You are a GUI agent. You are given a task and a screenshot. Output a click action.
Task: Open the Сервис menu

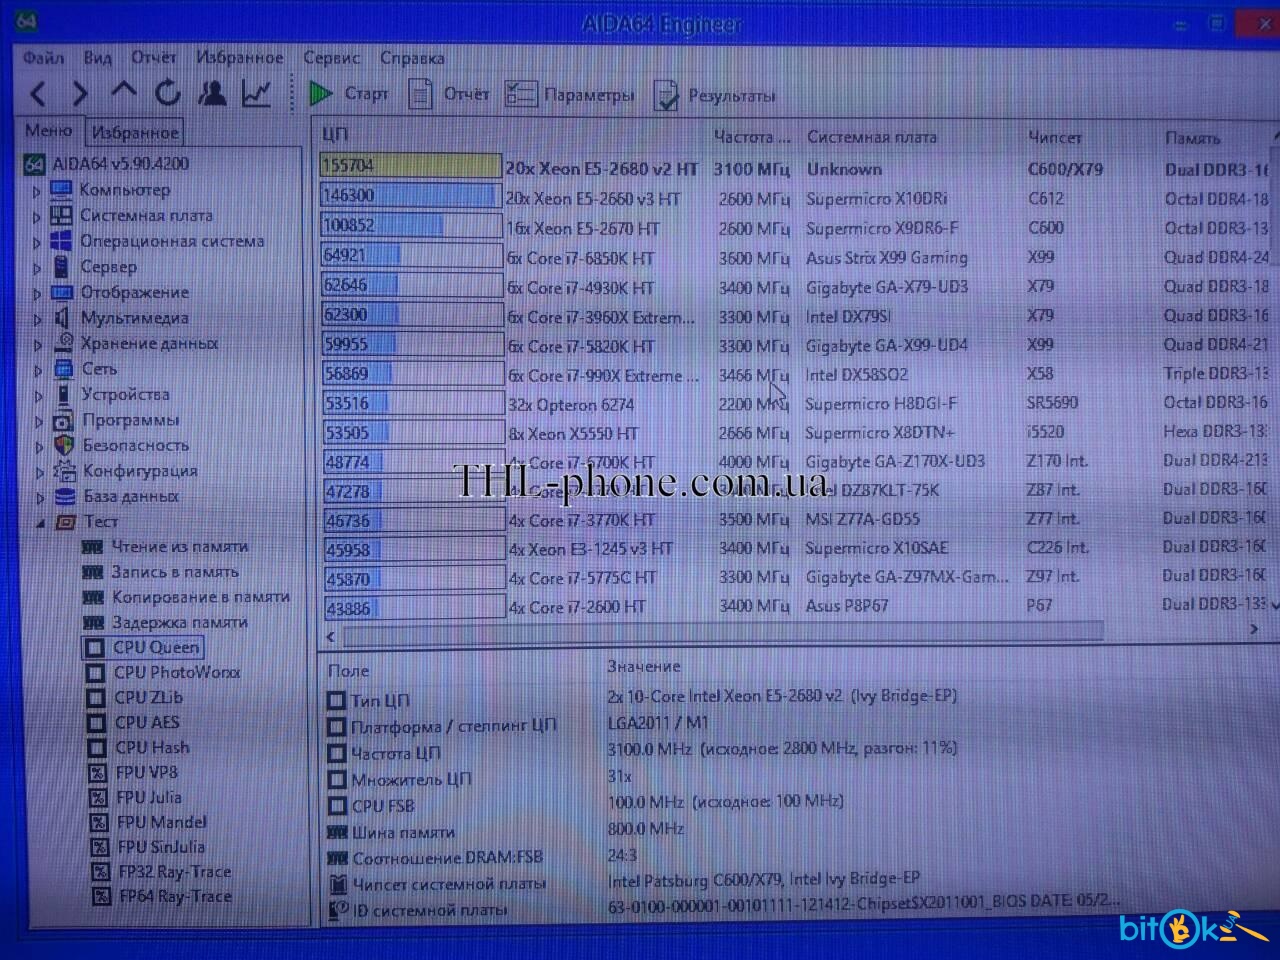point(332,58)
